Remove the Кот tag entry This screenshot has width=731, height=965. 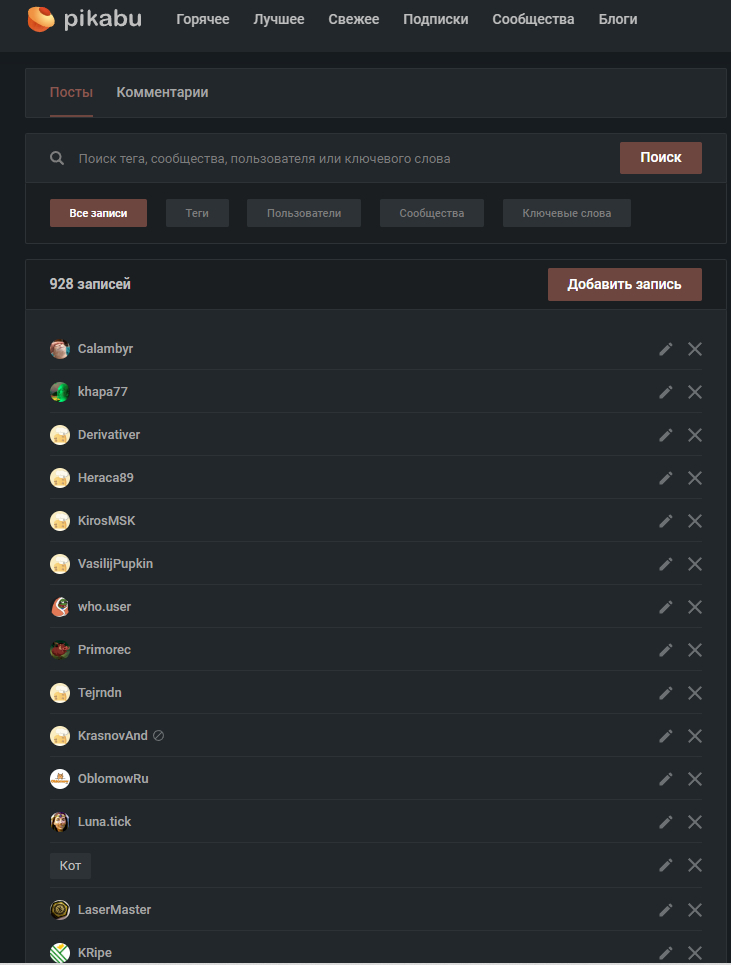pos(695,865)
